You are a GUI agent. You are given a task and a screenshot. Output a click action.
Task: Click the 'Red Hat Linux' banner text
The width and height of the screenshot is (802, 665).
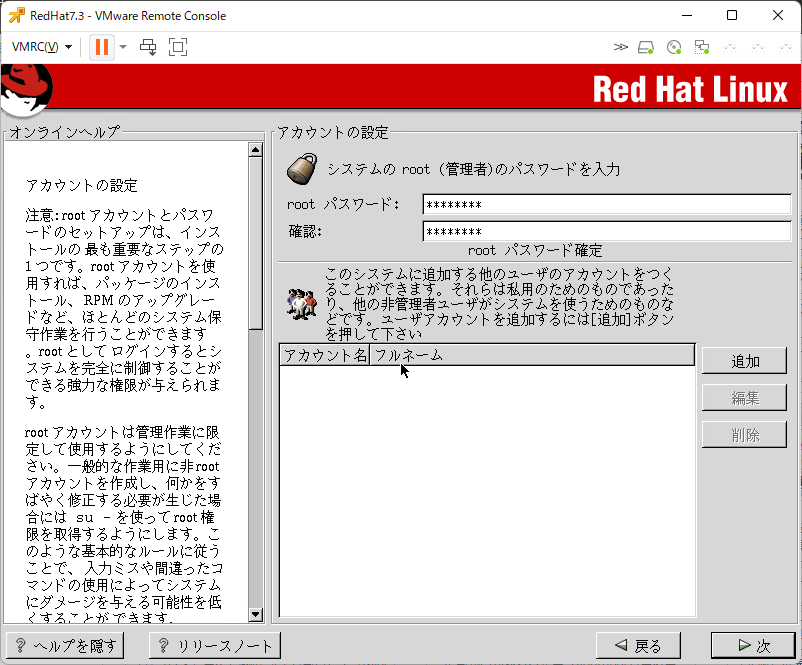(690, 90)
